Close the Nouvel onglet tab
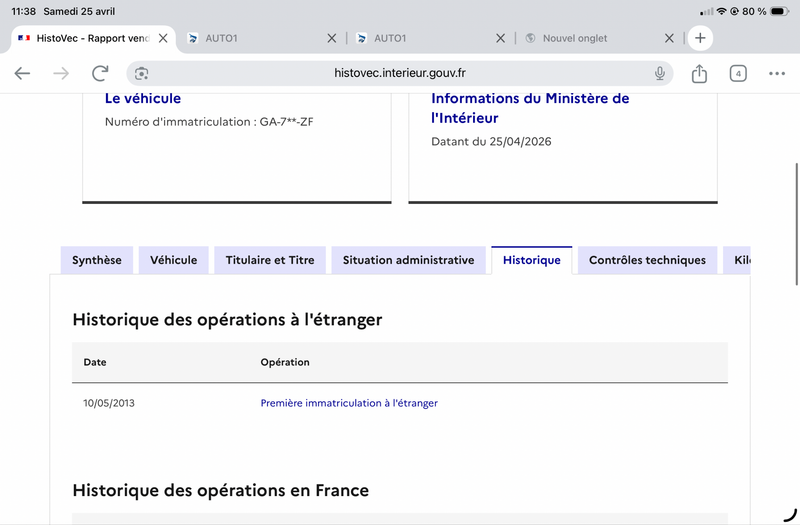800x525 pixels. click(669, 38)
